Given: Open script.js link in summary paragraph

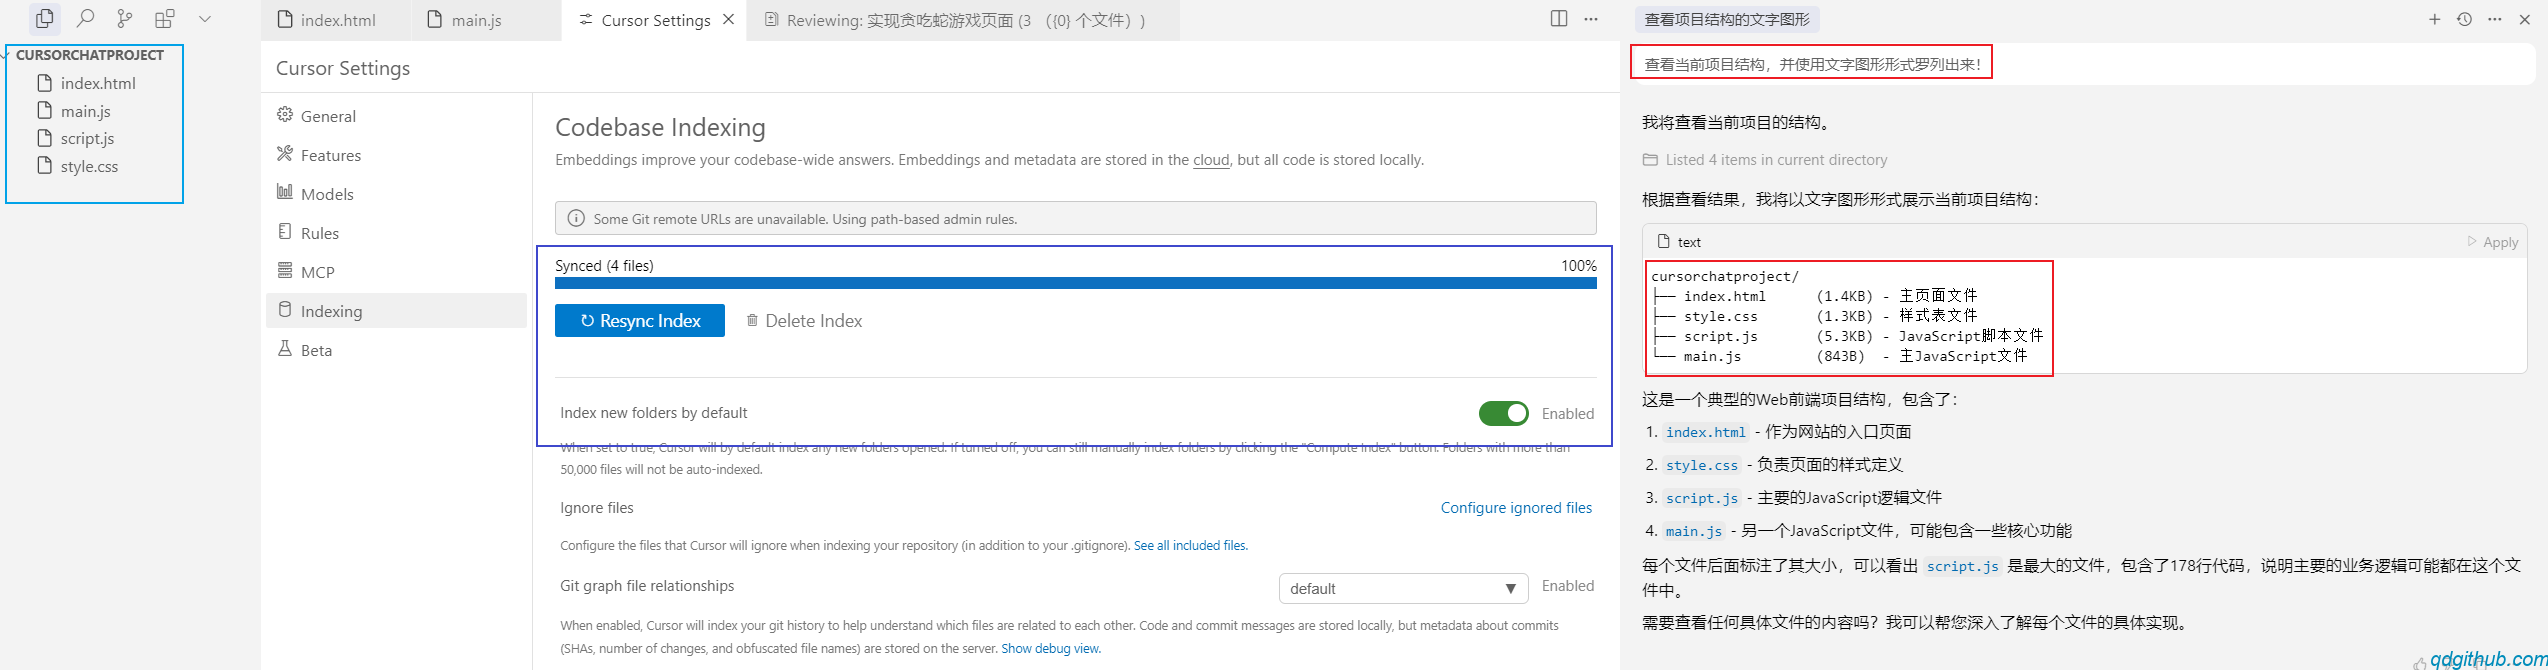Looking at the screenshot, I should click(x=1963, y=566).
